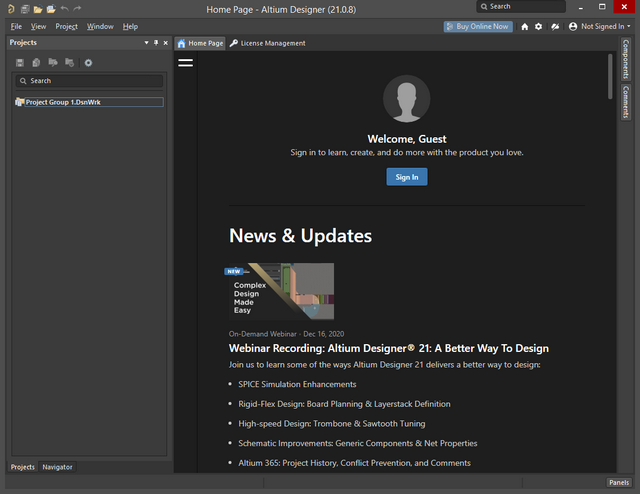Open the Project menu
The image size is (640, 494).
coord(66,26)
